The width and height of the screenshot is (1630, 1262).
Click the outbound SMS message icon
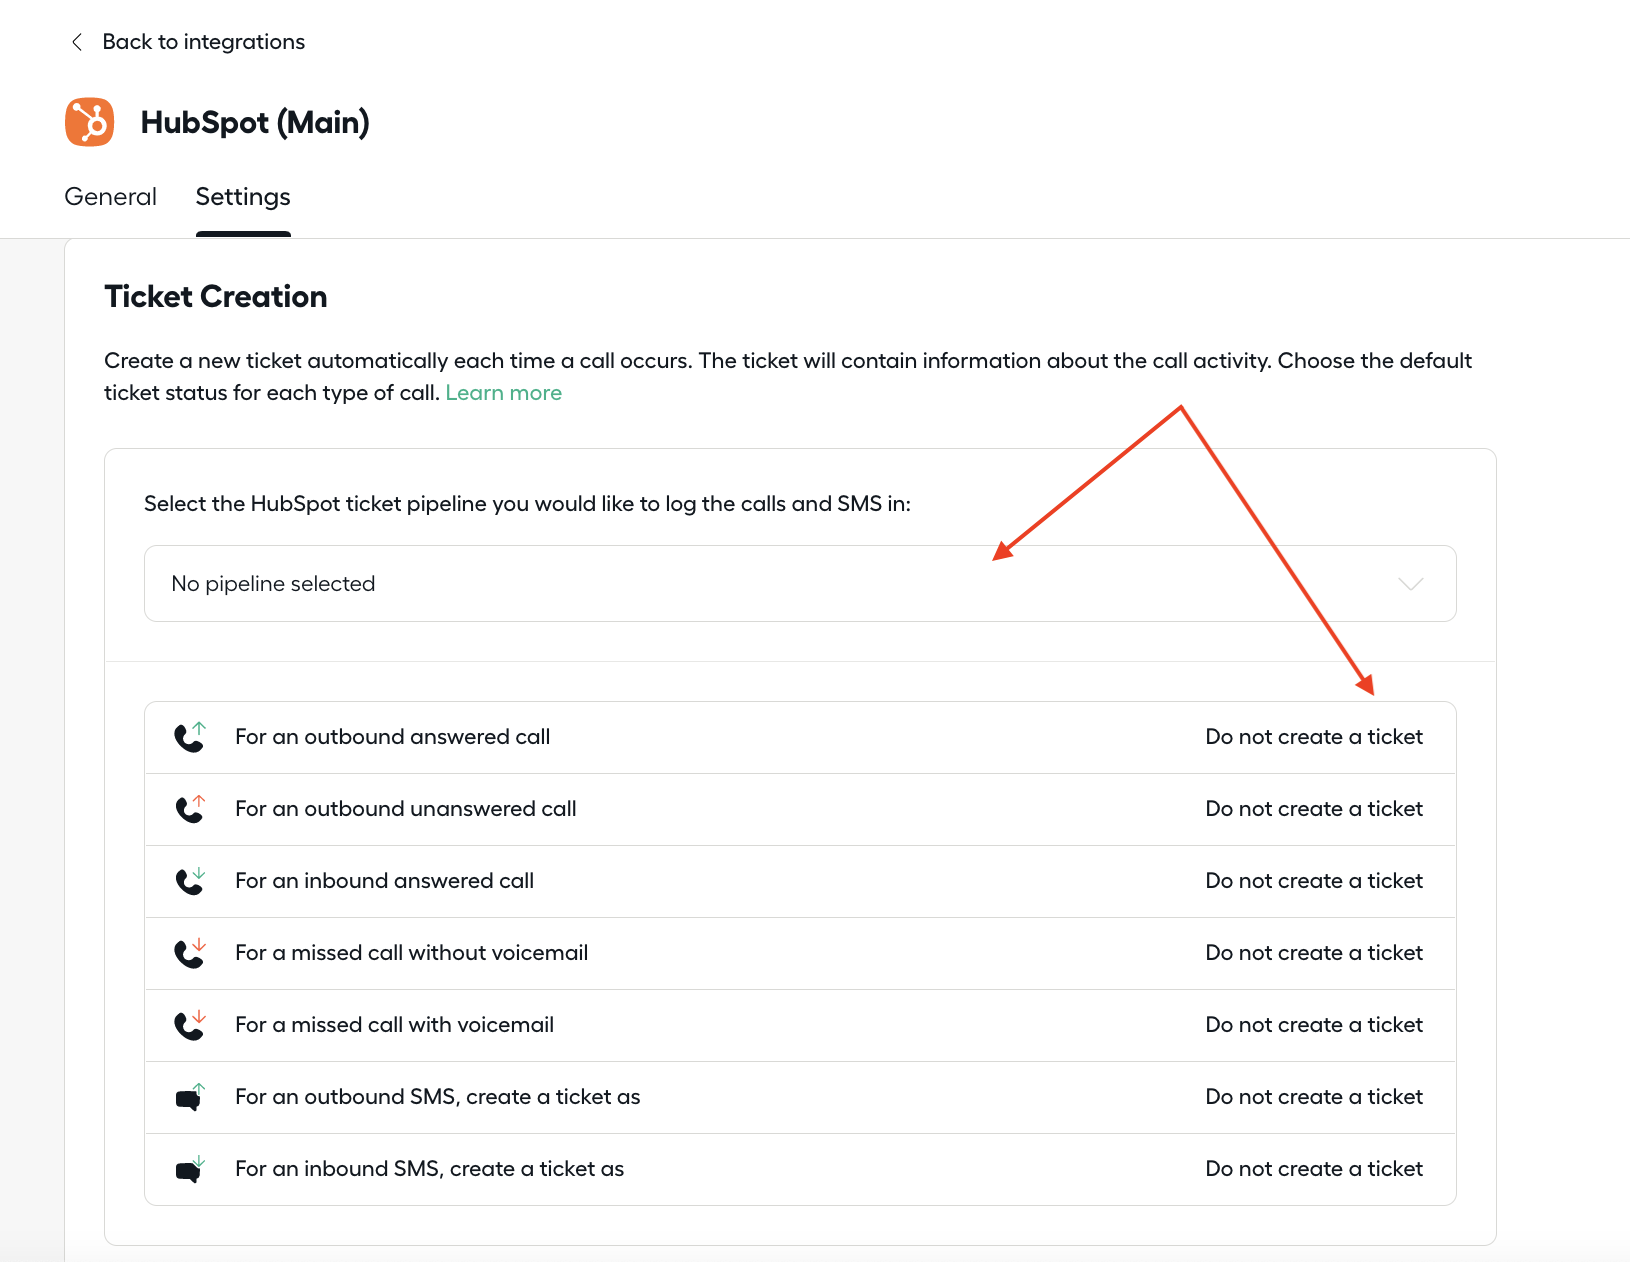click(190, 1097)
